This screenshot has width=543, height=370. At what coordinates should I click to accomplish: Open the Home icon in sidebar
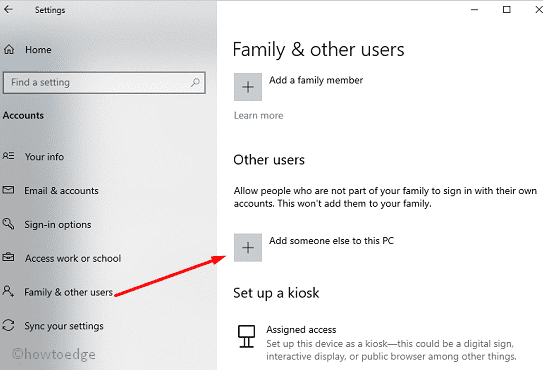9,50
